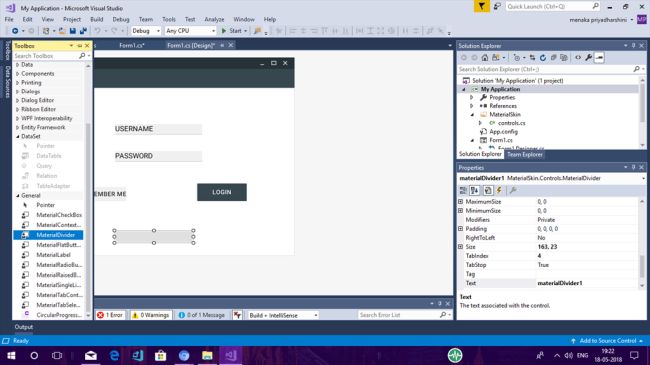Collapse the MaterialSkin folder in Solution Explorer
650x365 pixels.
472,115
